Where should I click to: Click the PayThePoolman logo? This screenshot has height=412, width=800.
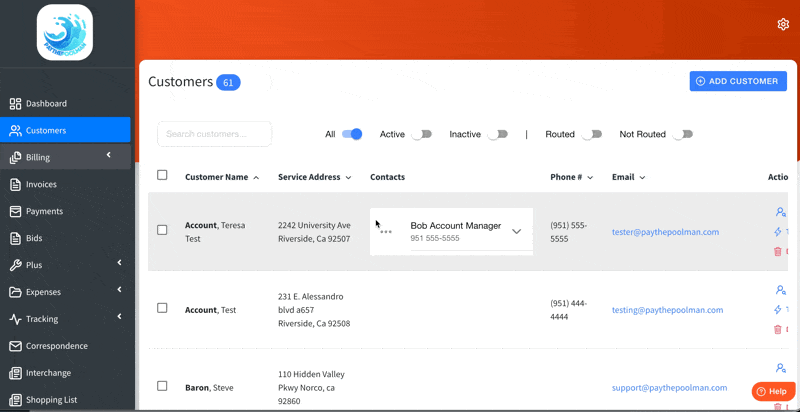click(x=65, y=32)
